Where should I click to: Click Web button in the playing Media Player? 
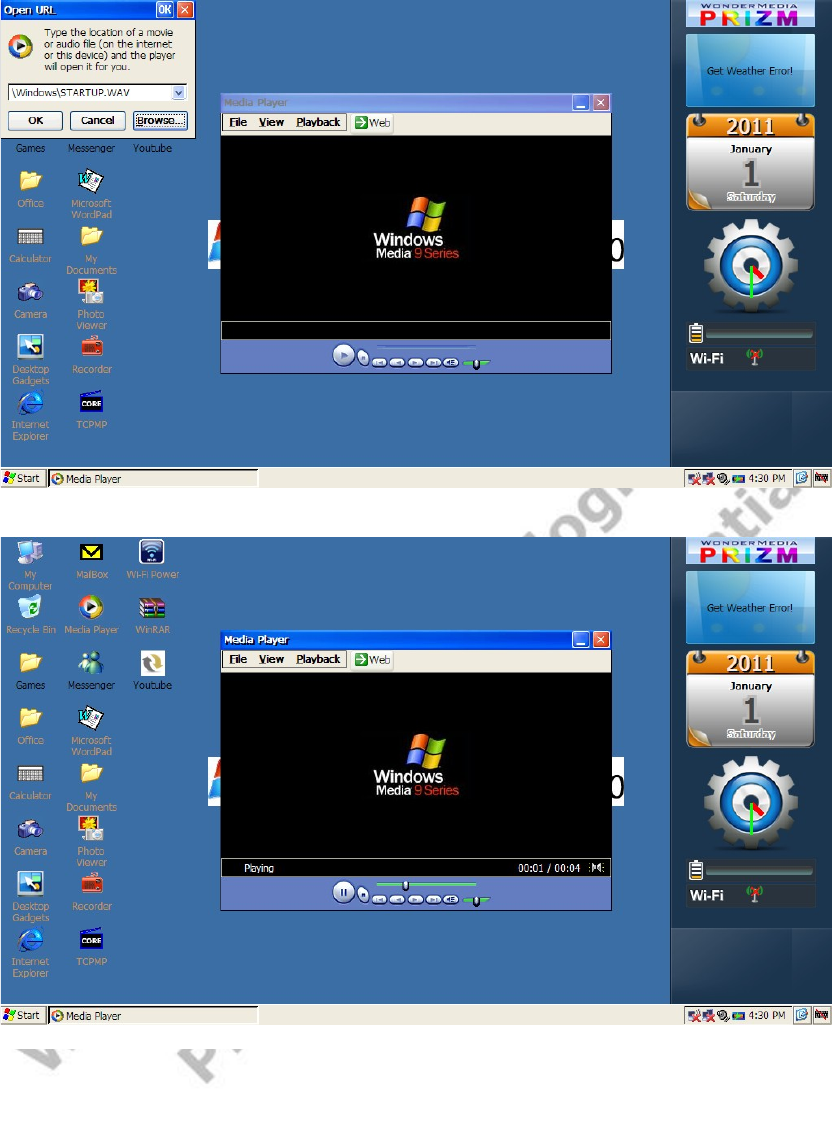coord(372,659)
